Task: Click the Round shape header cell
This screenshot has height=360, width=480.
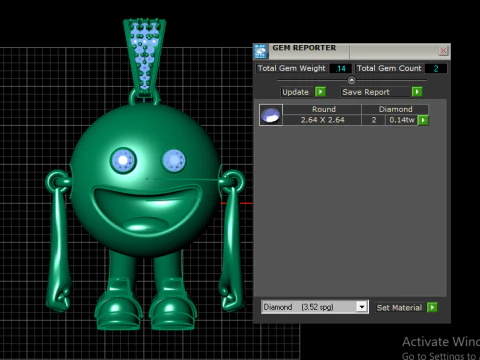Action: pyautogui.click(x=322, y=109)
